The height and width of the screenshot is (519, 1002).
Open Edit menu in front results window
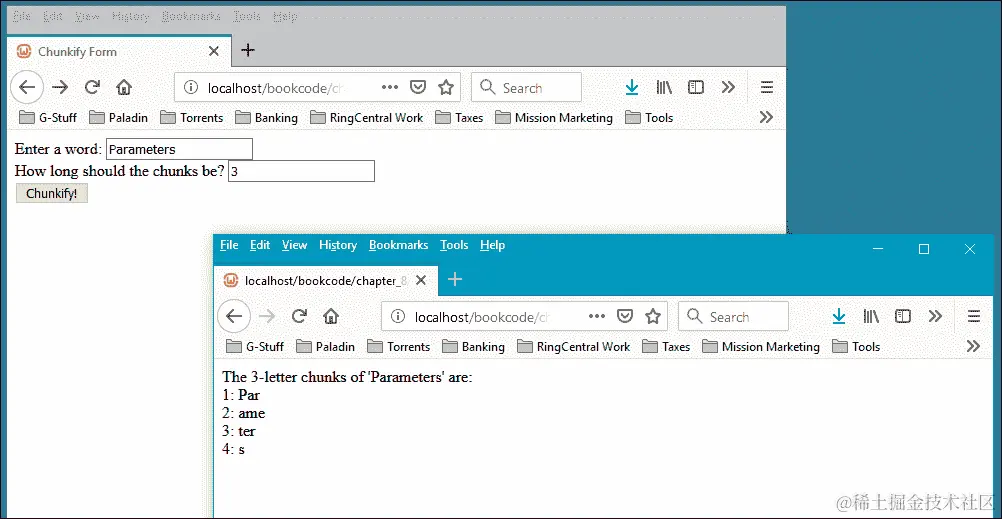pyautogui.click(x=260, y=245)
